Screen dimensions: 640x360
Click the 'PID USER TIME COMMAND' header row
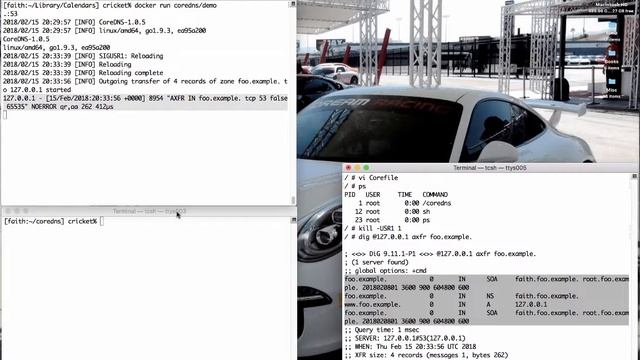[396, 195]
